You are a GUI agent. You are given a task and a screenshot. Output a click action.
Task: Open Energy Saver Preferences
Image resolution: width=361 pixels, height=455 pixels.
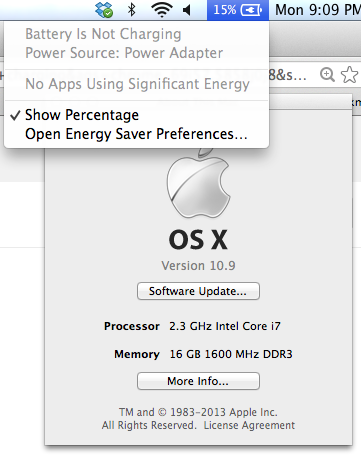point(136,134)
